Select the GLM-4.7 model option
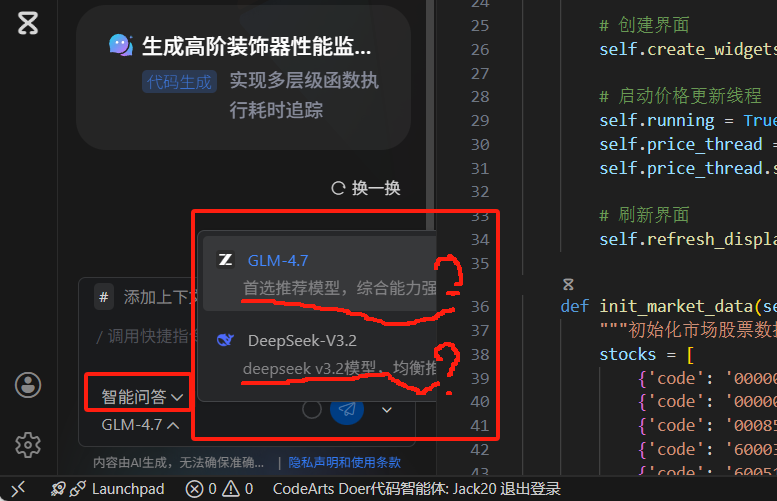Viewport: 777px width, 501px height. (320, 274)
